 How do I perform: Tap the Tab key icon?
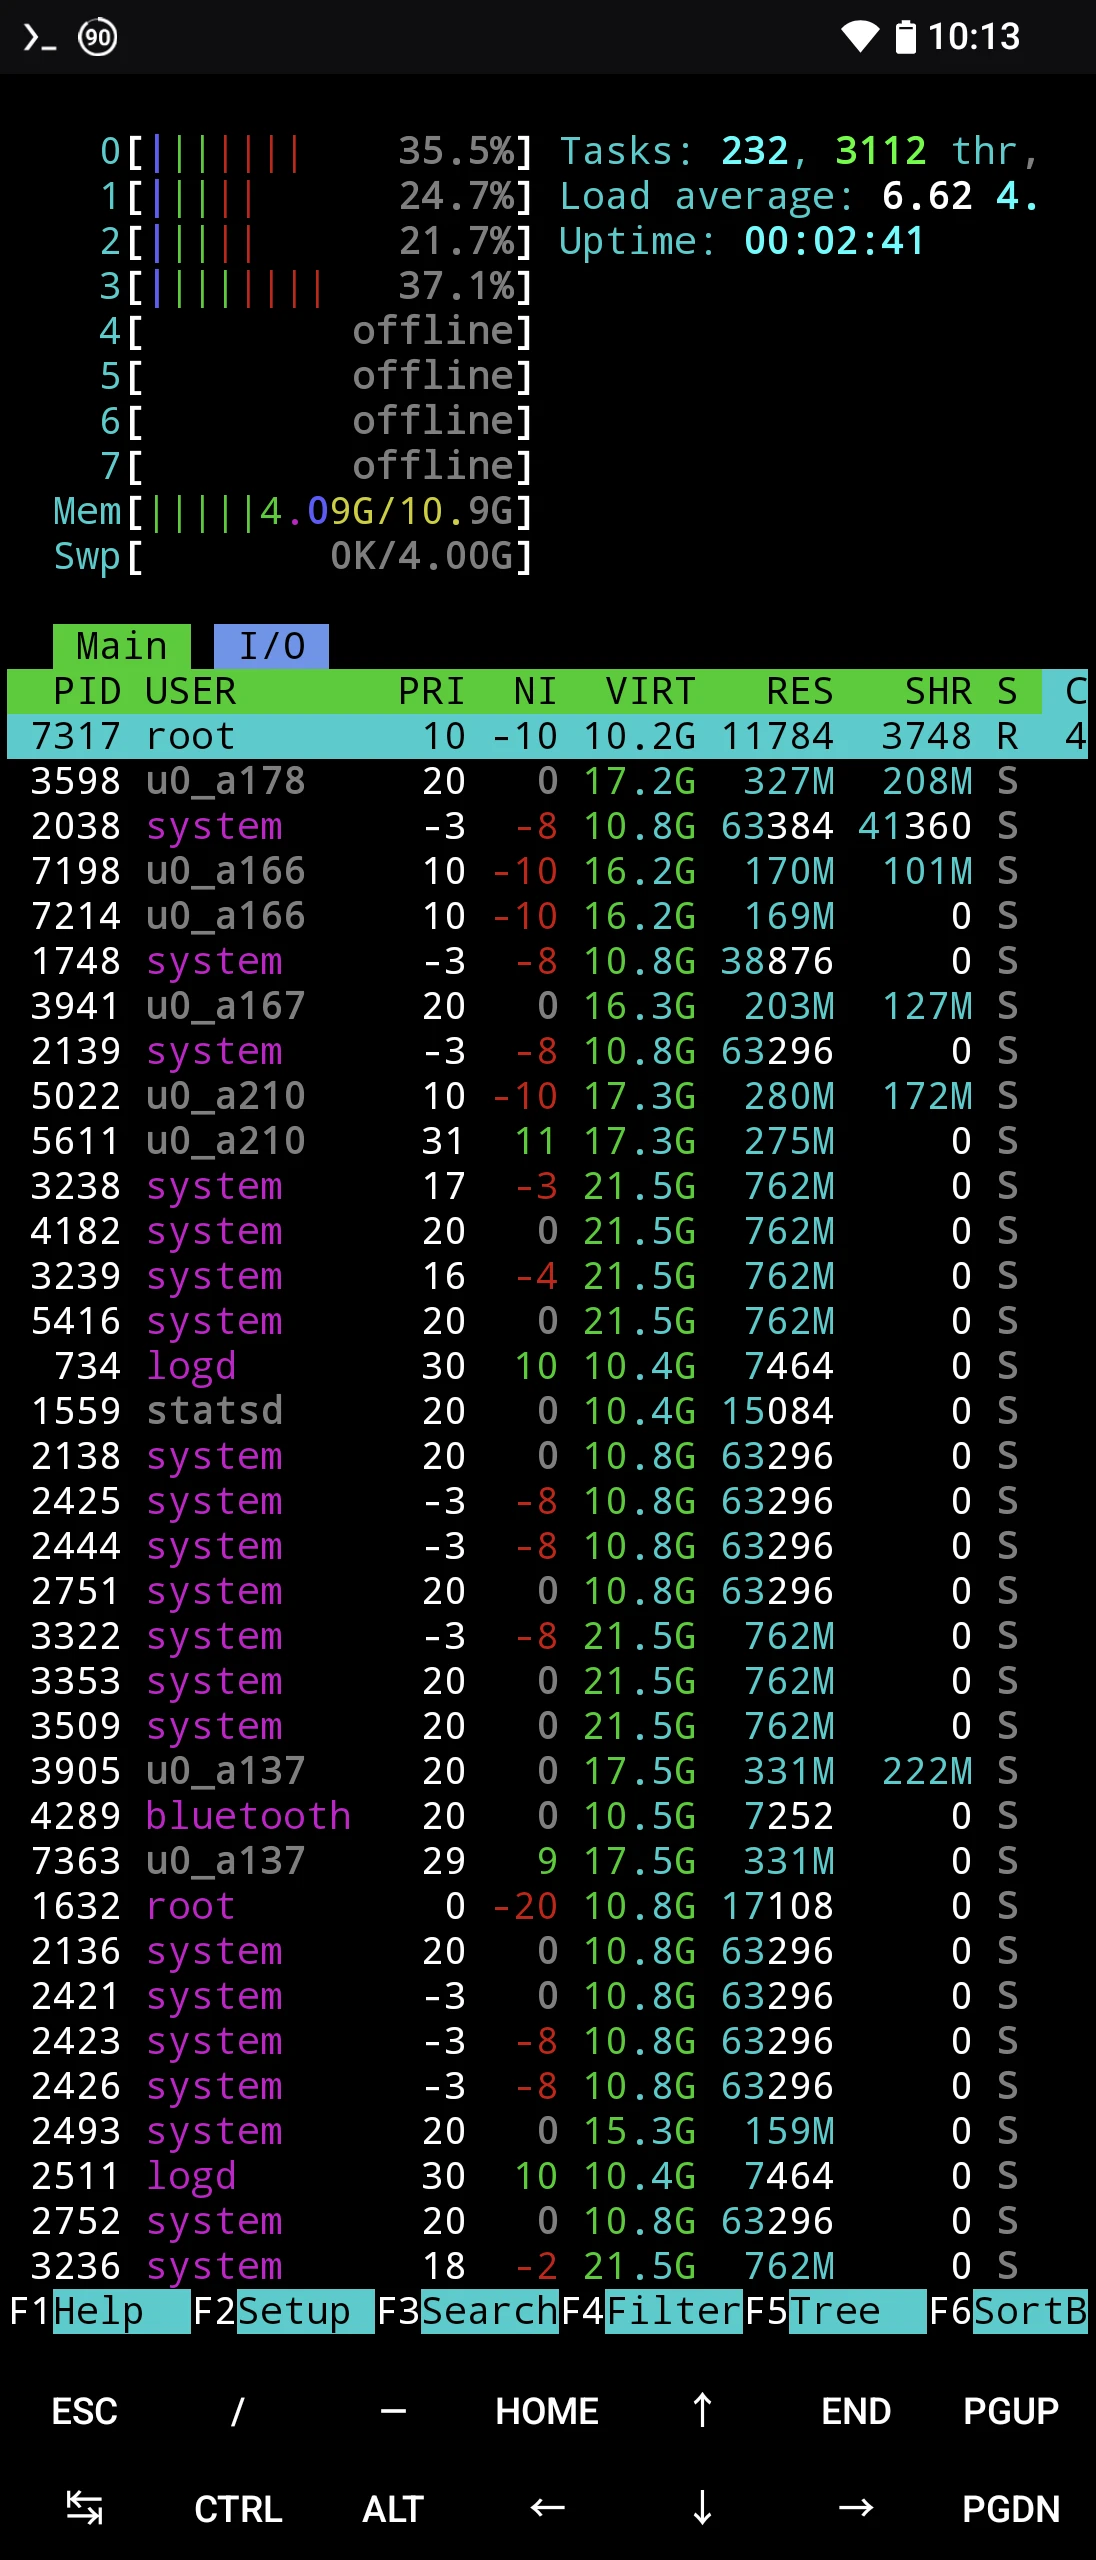click(x=84, y=2508)
